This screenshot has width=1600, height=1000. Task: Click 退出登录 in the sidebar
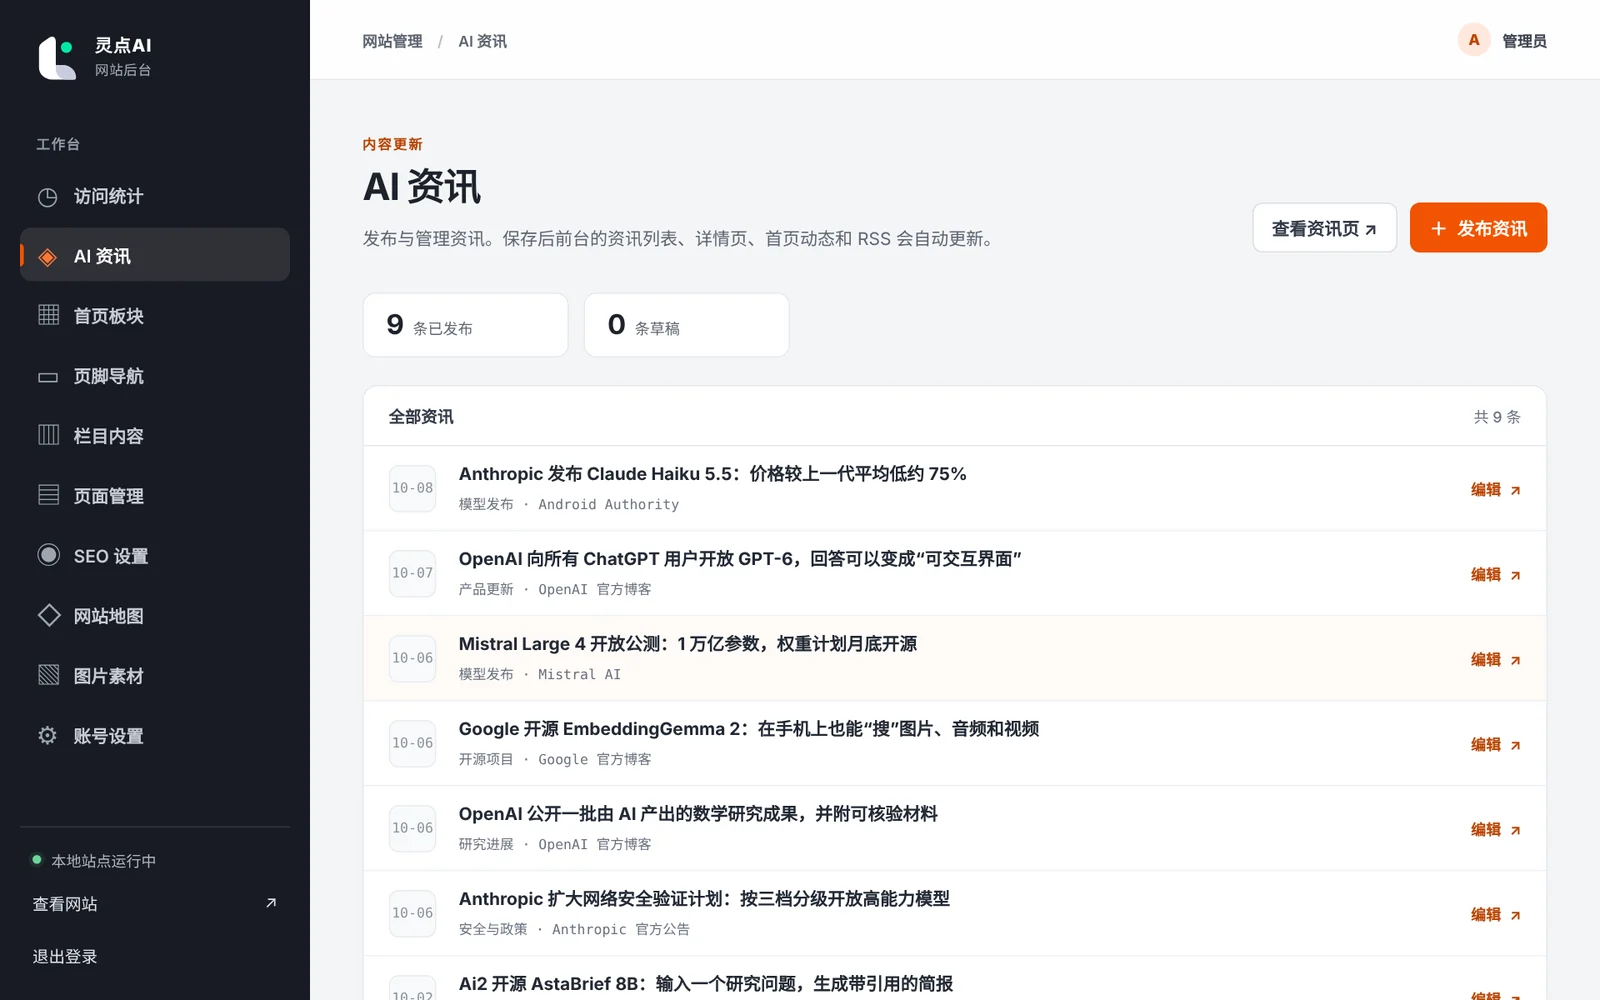[x=65, y=956]
